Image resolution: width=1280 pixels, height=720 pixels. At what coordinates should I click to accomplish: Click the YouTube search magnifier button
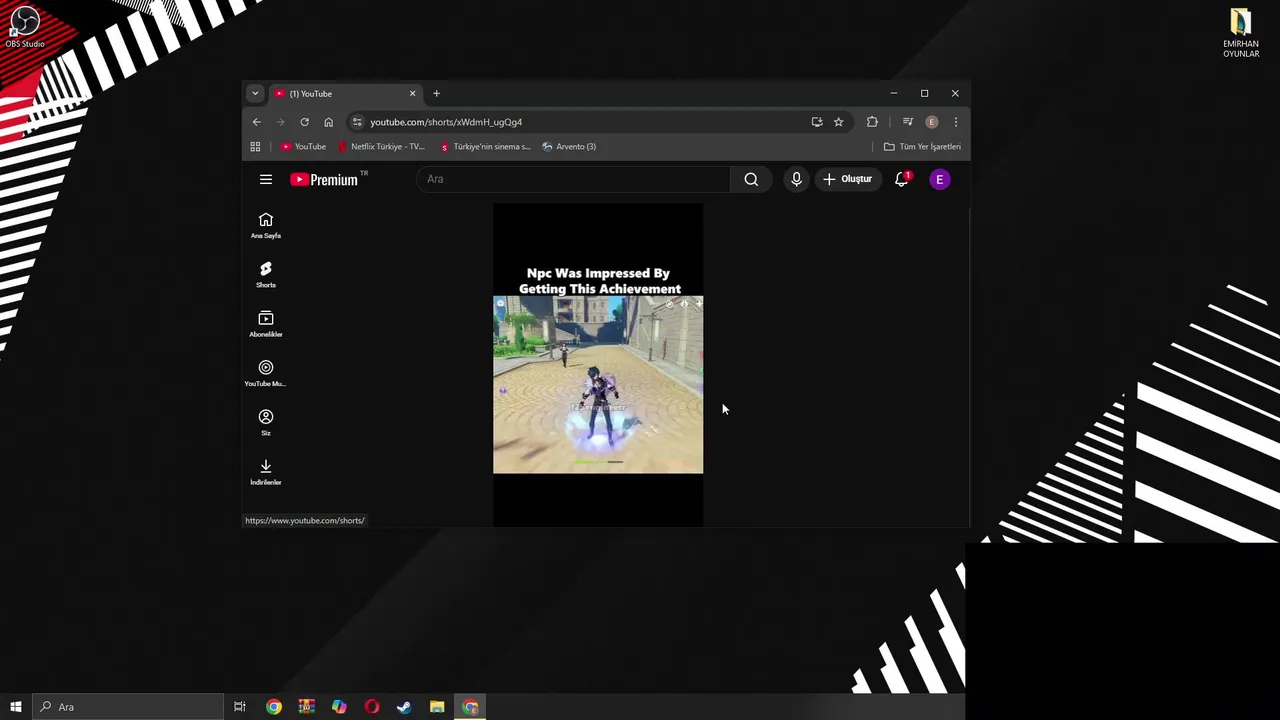751,179
